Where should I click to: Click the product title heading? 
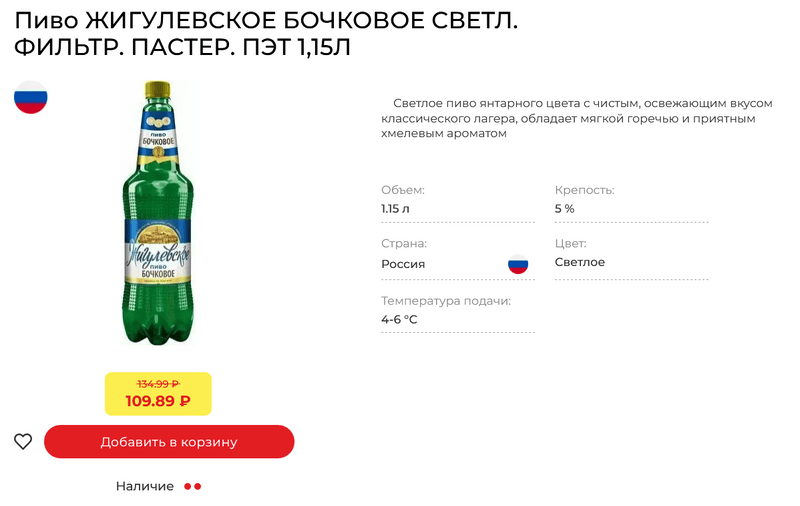[x=265, y=34]
